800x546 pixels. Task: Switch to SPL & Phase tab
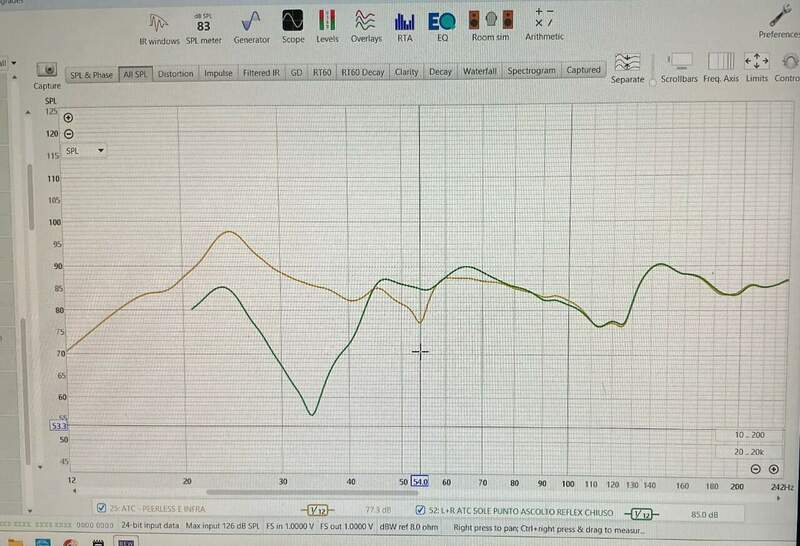pos(91,75)
